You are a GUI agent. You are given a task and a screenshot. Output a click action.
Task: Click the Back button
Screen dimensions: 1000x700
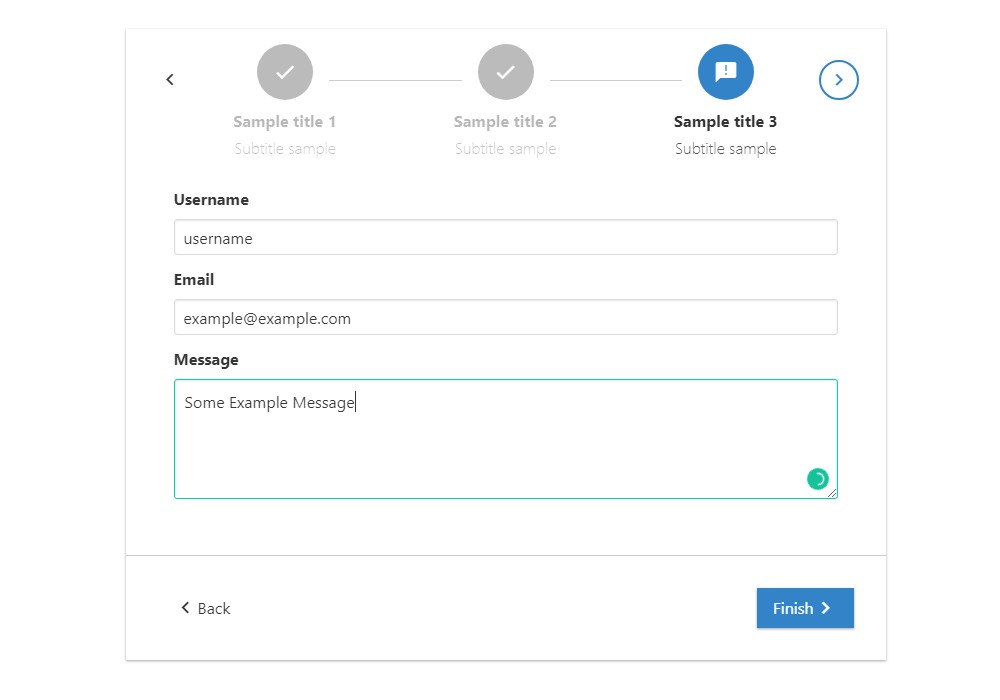pos(205,608)
